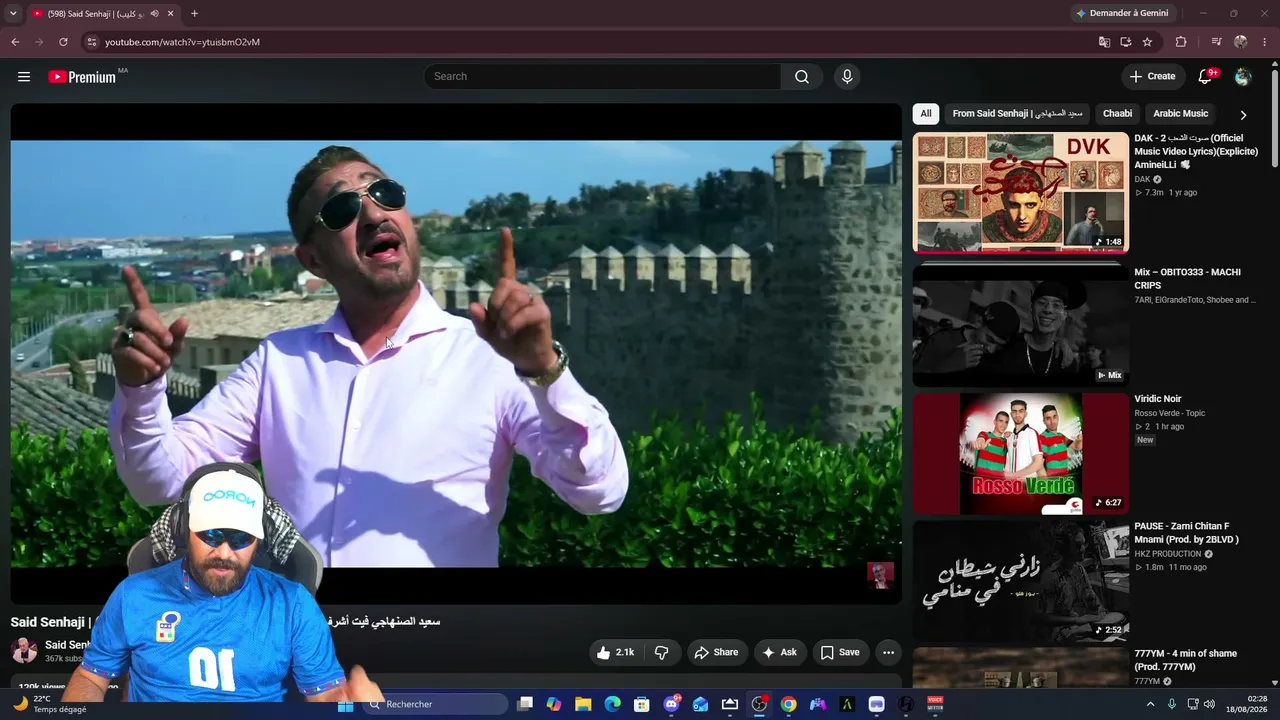Start voice search with microphone icon

point(847,77)
